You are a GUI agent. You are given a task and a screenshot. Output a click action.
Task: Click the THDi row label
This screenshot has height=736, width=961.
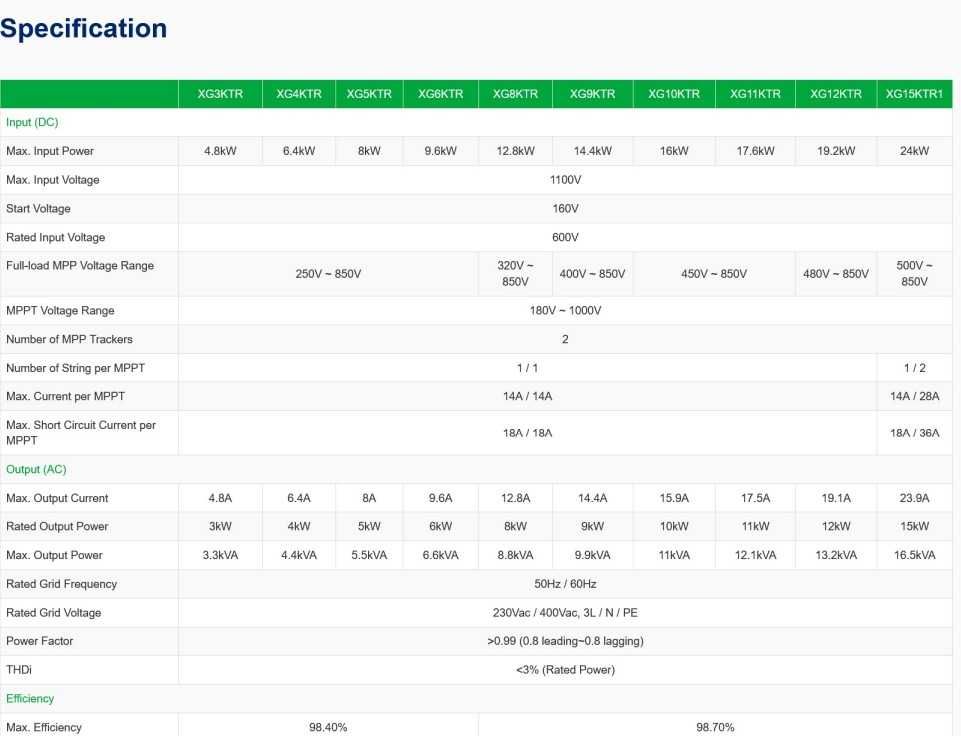coord(18,670)
